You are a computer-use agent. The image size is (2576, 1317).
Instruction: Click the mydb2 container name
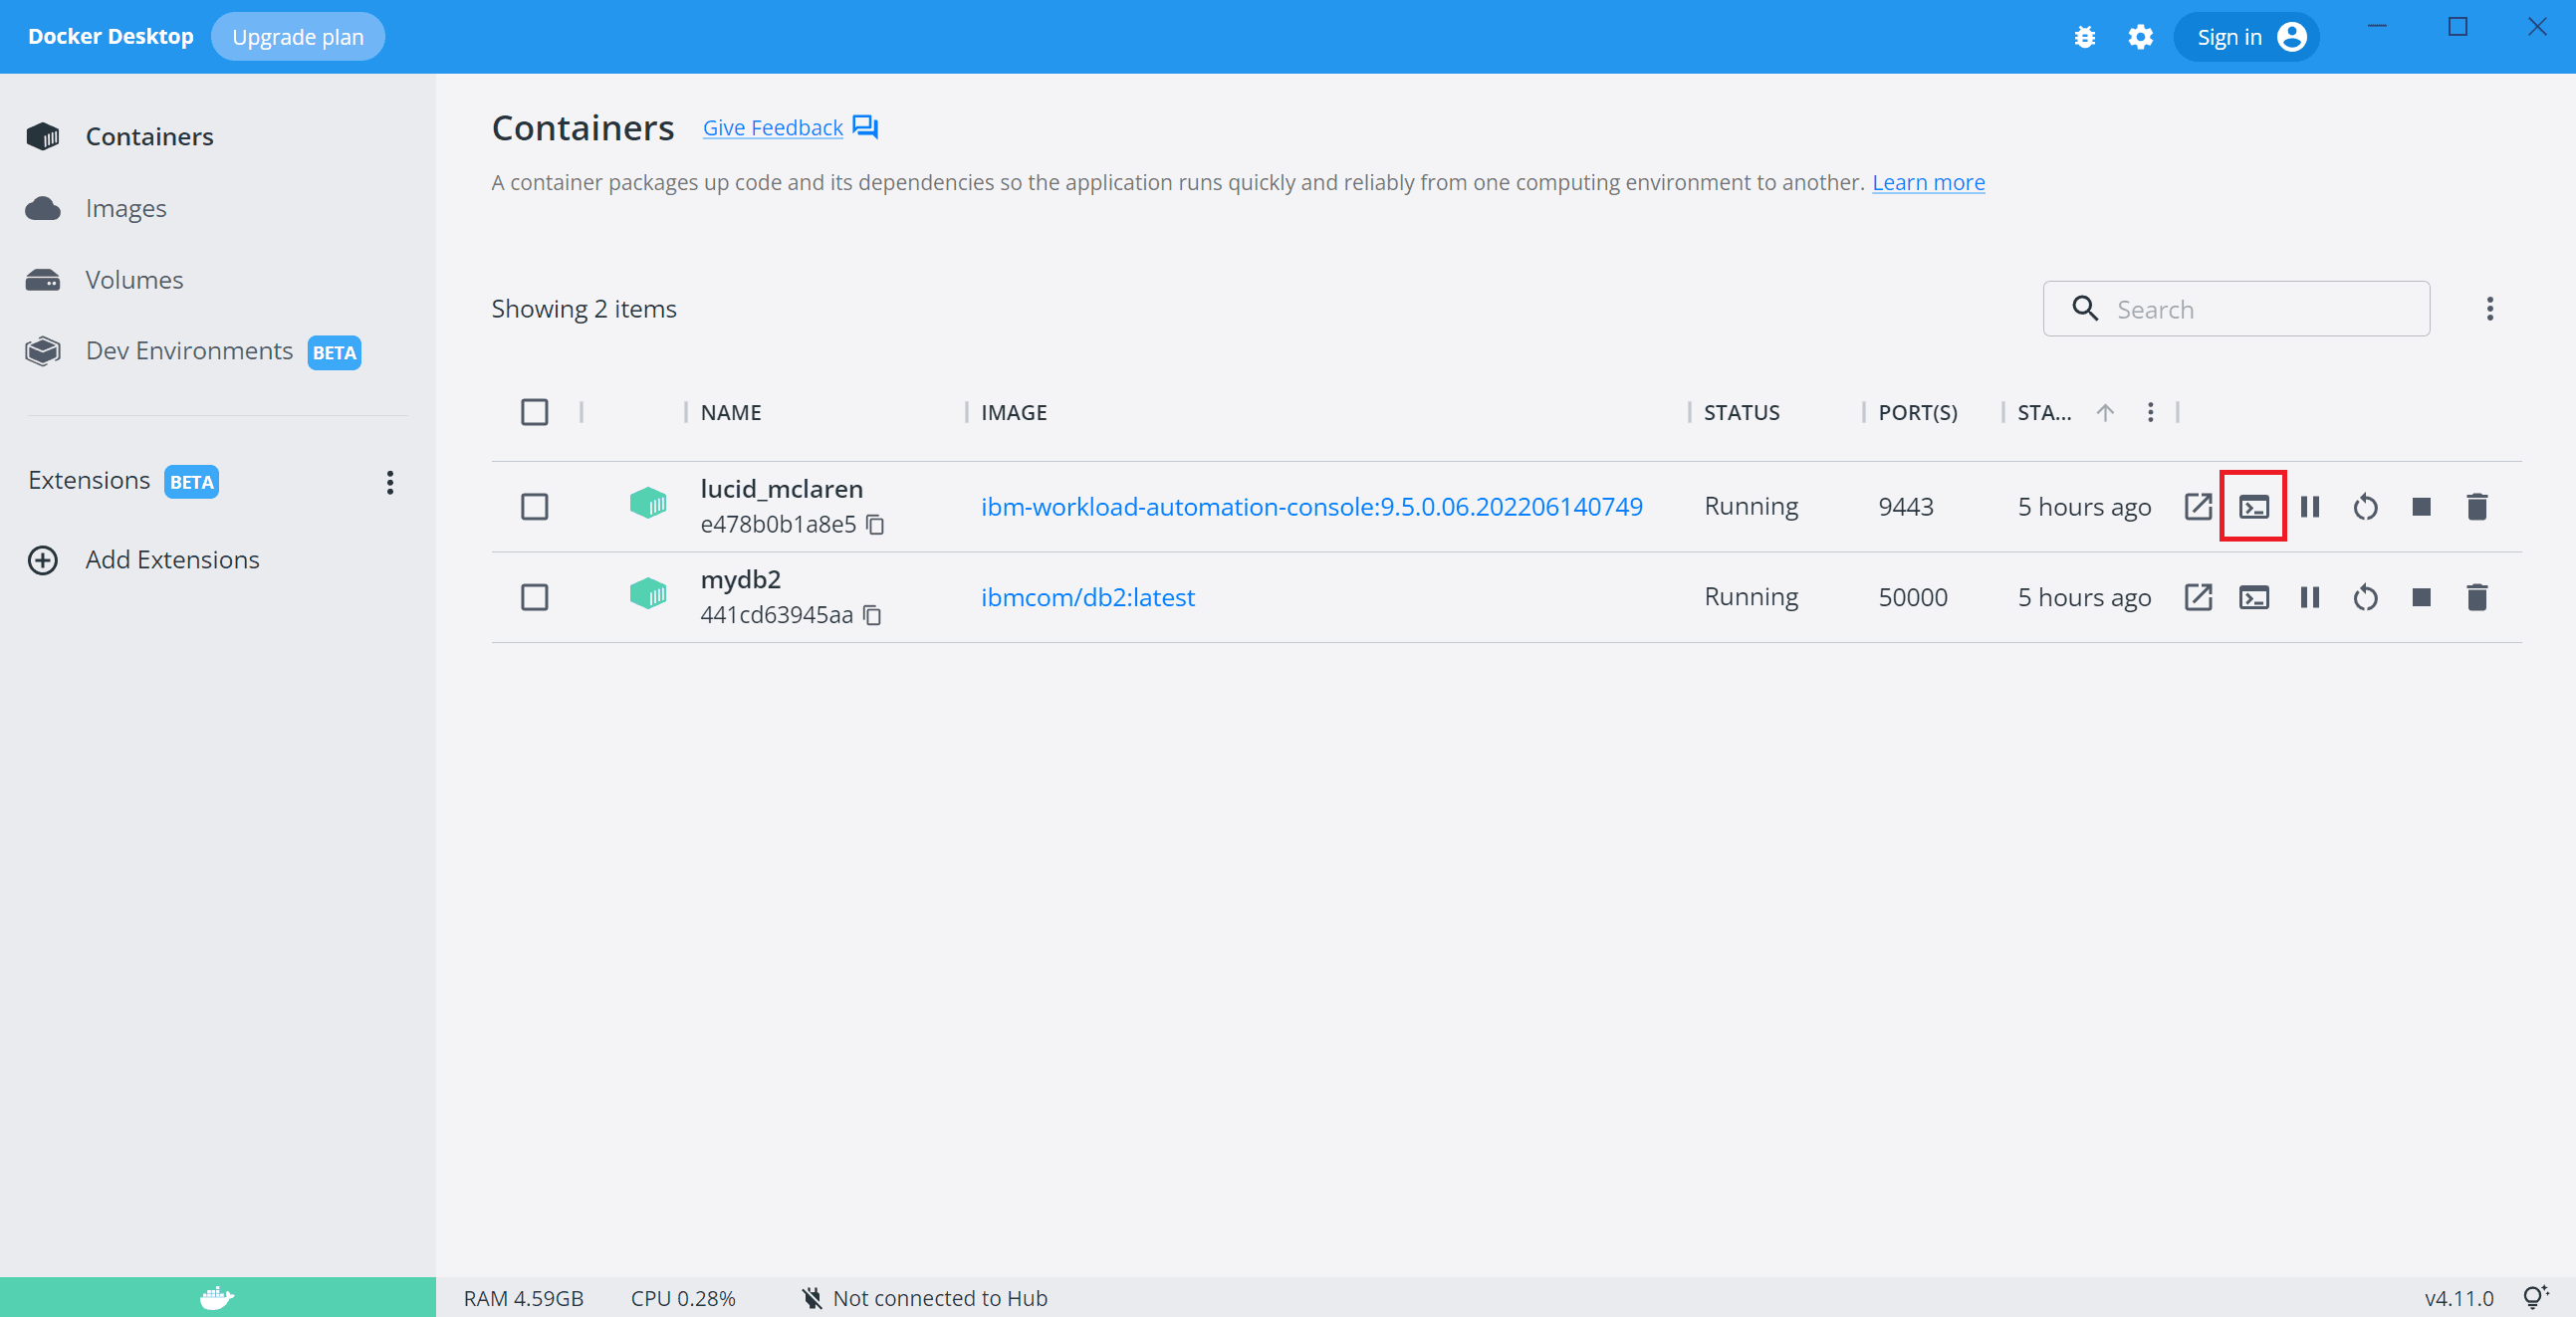coord(741,580)
